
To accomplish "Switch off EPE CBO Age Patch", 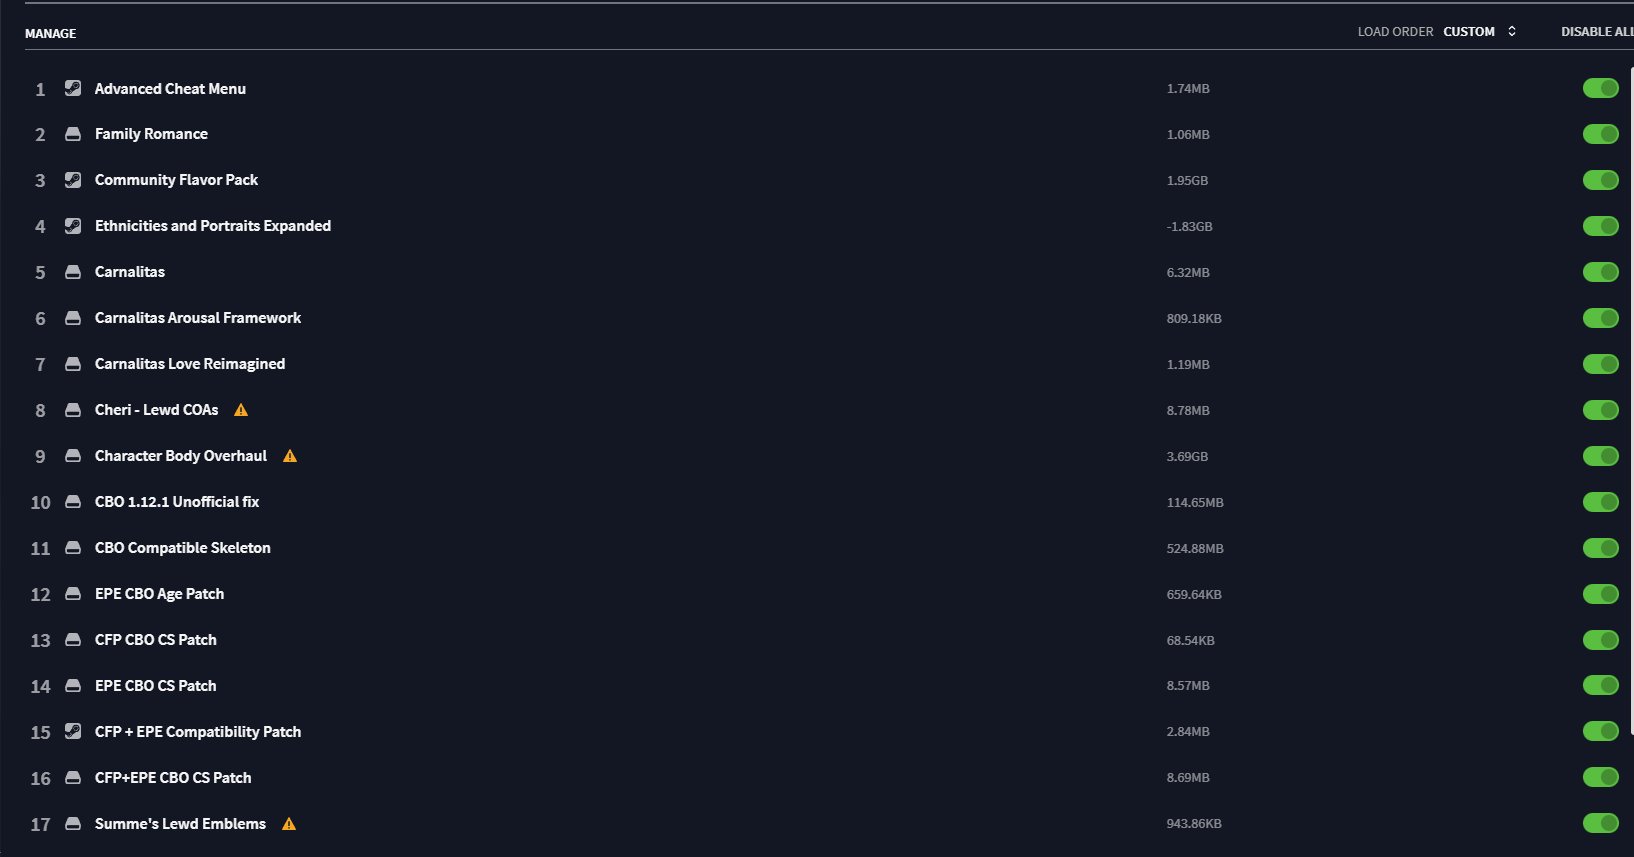I will tap(1600, 594).
